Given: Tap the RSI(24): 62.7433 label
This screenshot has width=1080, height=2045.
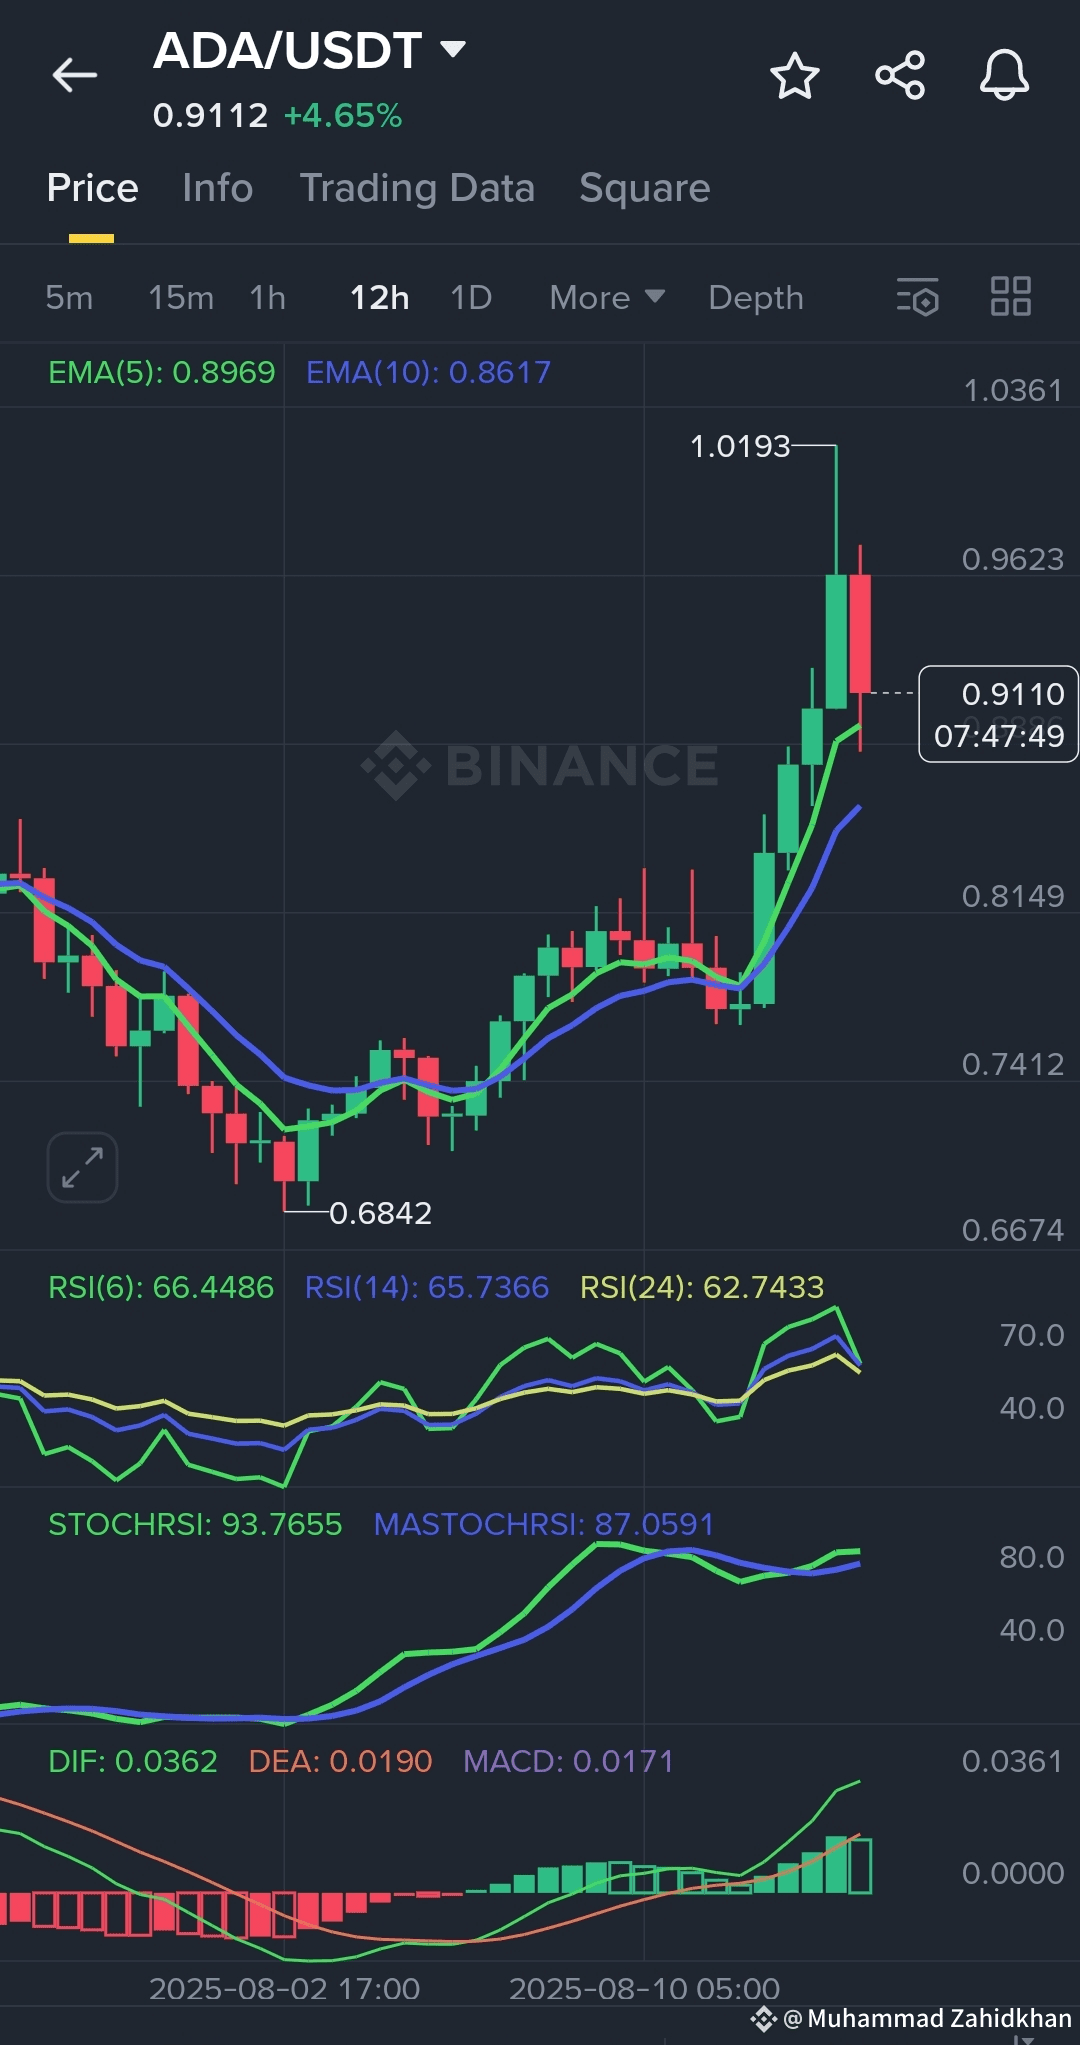Looking at the screenshot, I should 702,1287.
